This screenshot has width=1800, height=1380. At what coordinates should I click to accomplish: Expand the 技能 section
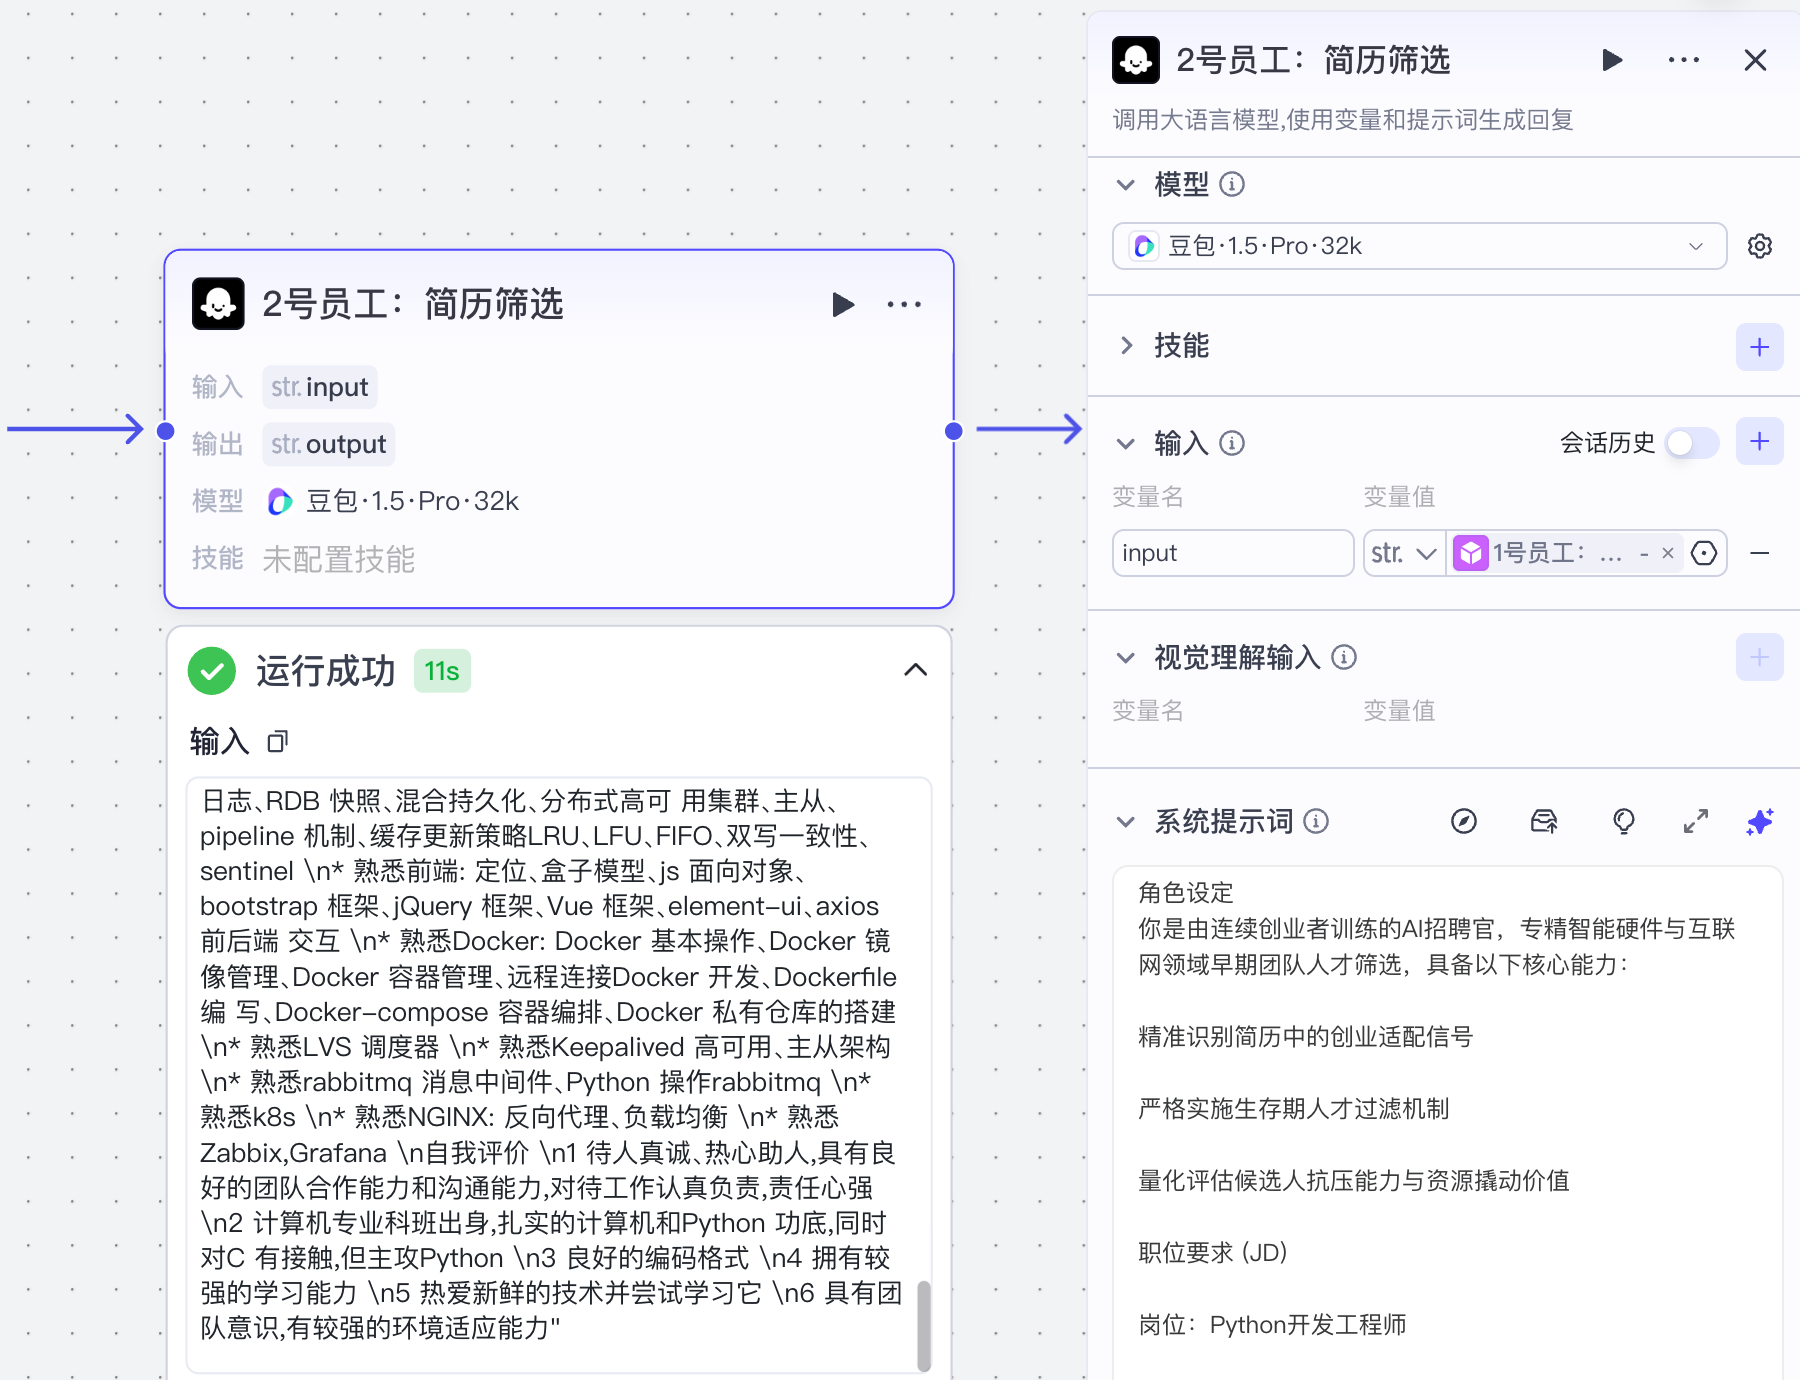coord(1128,346)
